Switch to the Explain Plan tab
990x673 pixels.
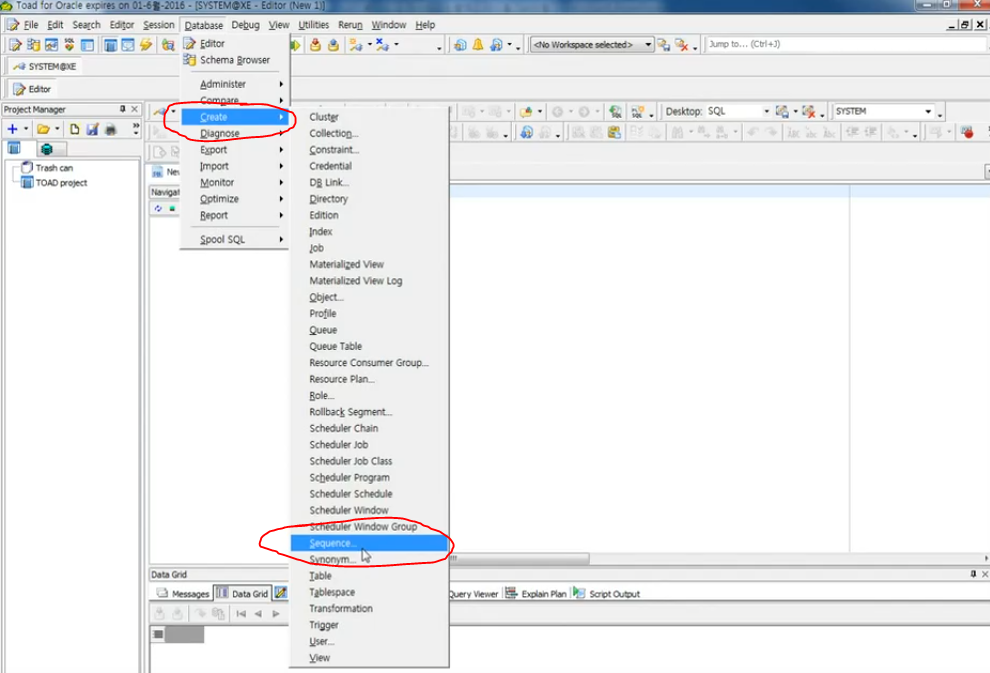(536, 593)
